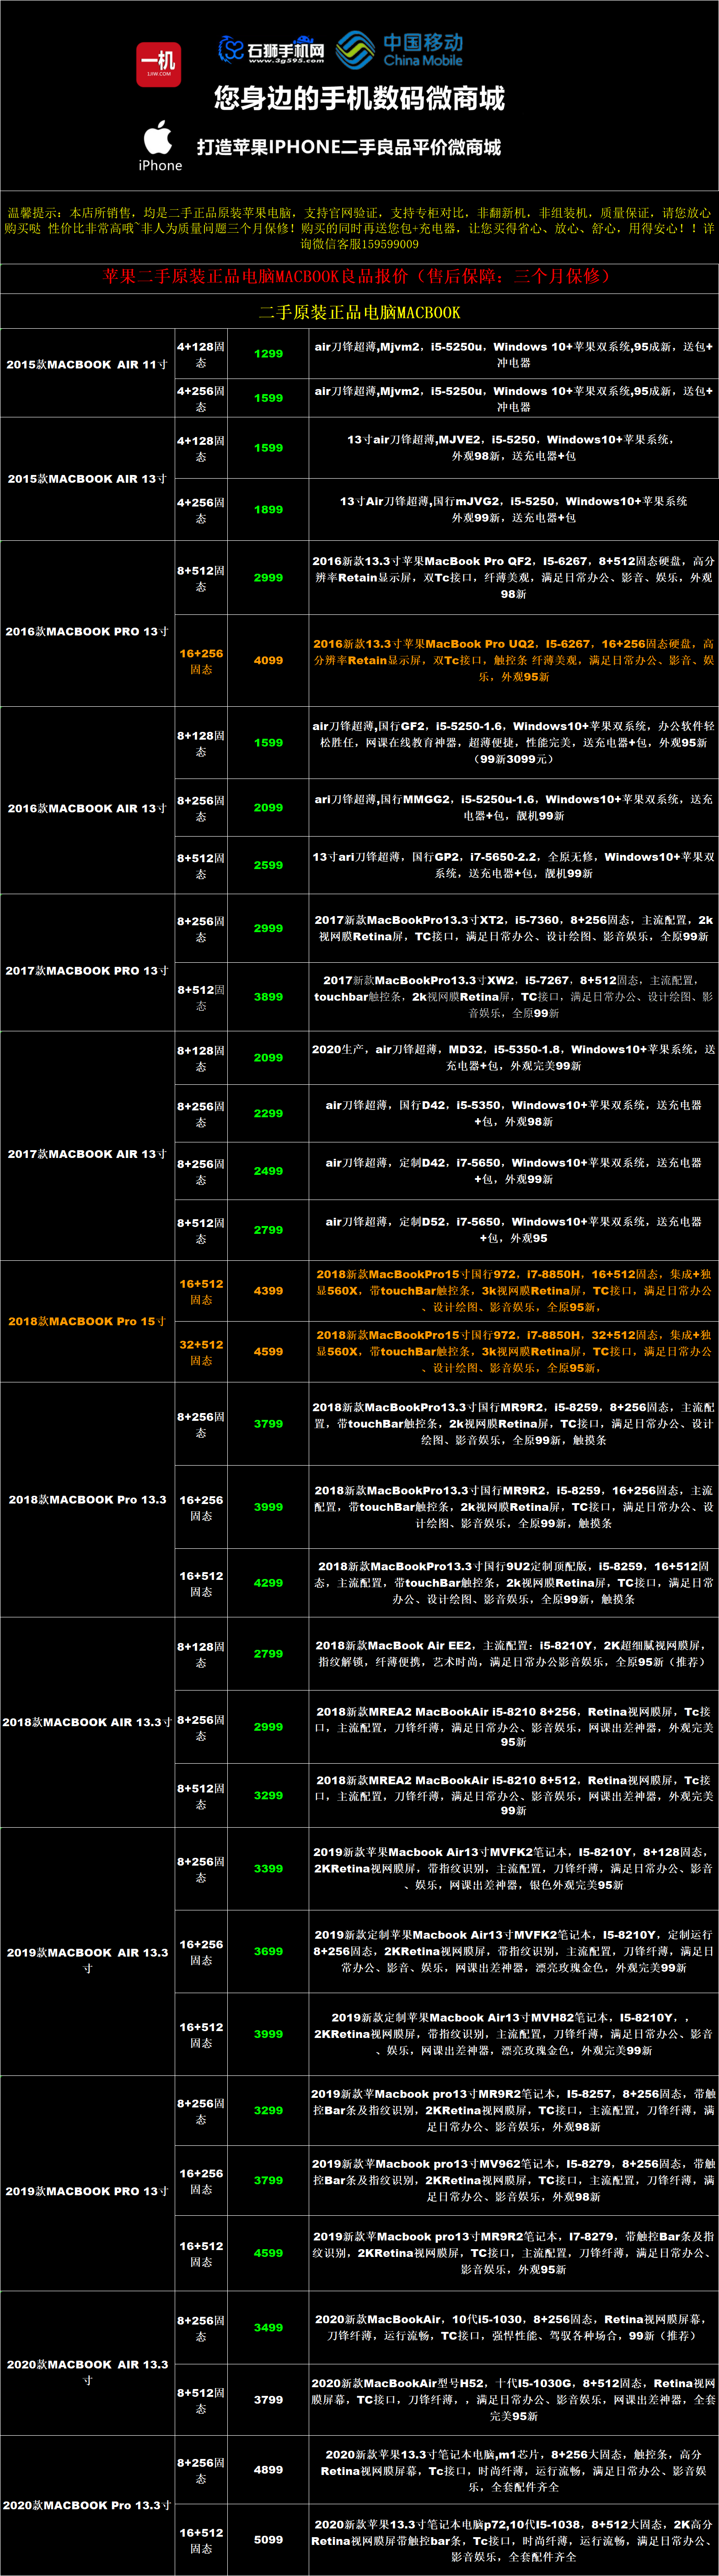Screen dimensions: 719x2576
Task: Click the MacBookPro13.3寸XW2 description
Action: click(x=513, y=997)
